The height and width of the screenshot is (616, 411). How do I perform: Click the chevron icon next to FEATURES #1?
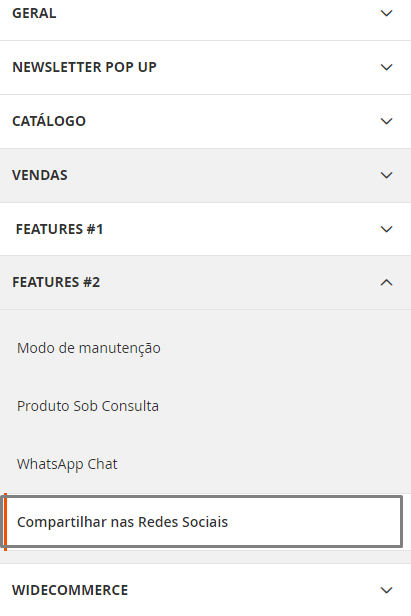point(387,229)
